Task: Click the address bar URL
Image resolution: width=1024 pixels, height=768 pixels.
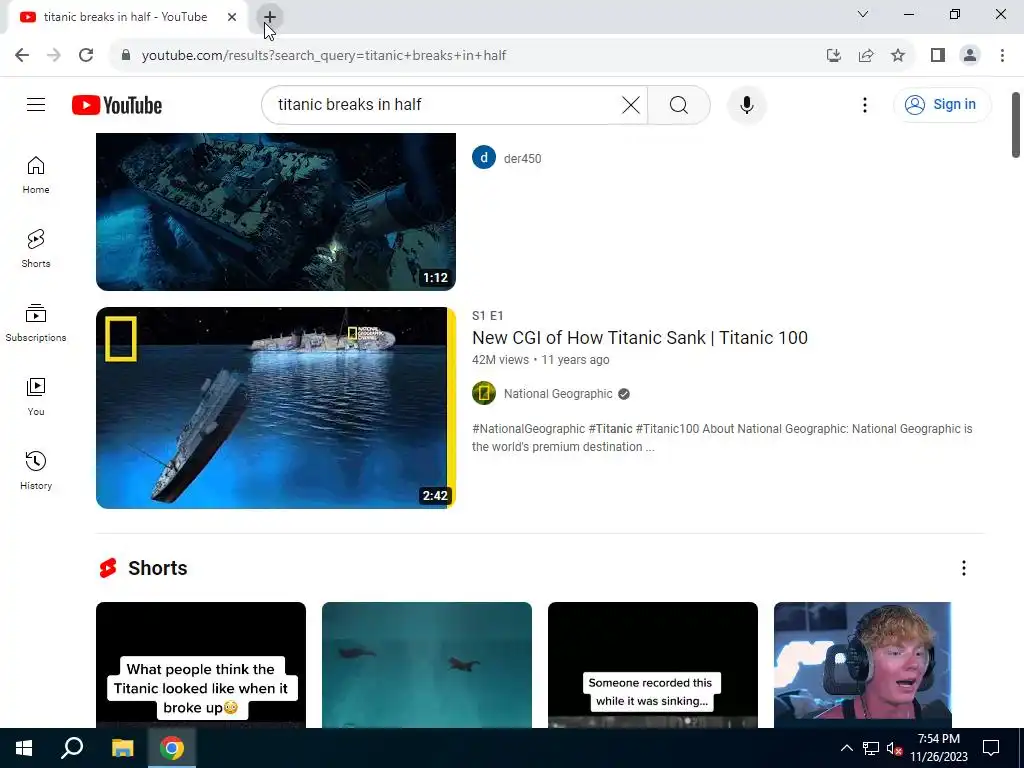Action: (x=324, y=56)
